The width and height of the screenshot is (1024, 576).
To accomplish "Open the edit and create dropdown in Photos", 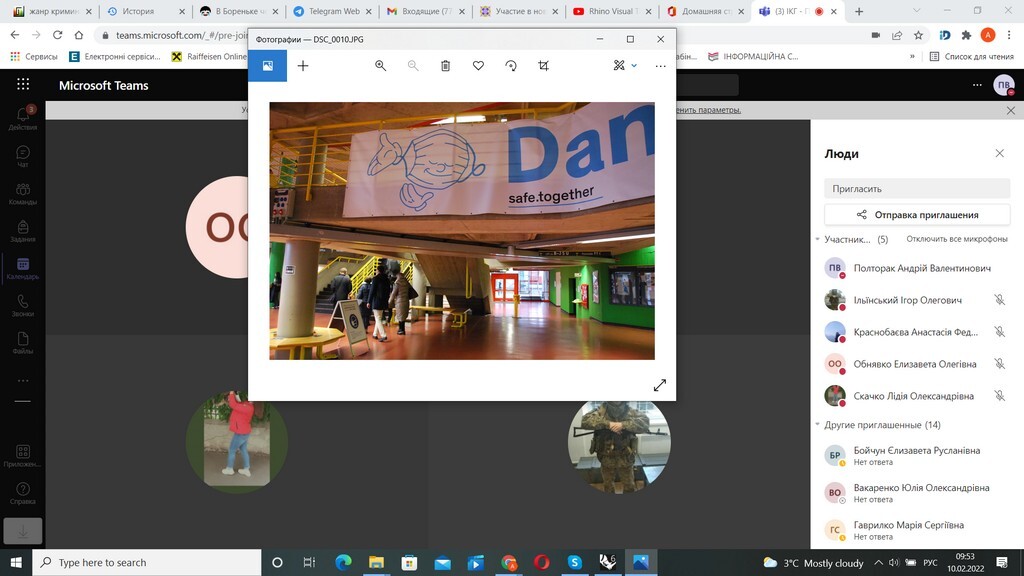I will 625,66.
